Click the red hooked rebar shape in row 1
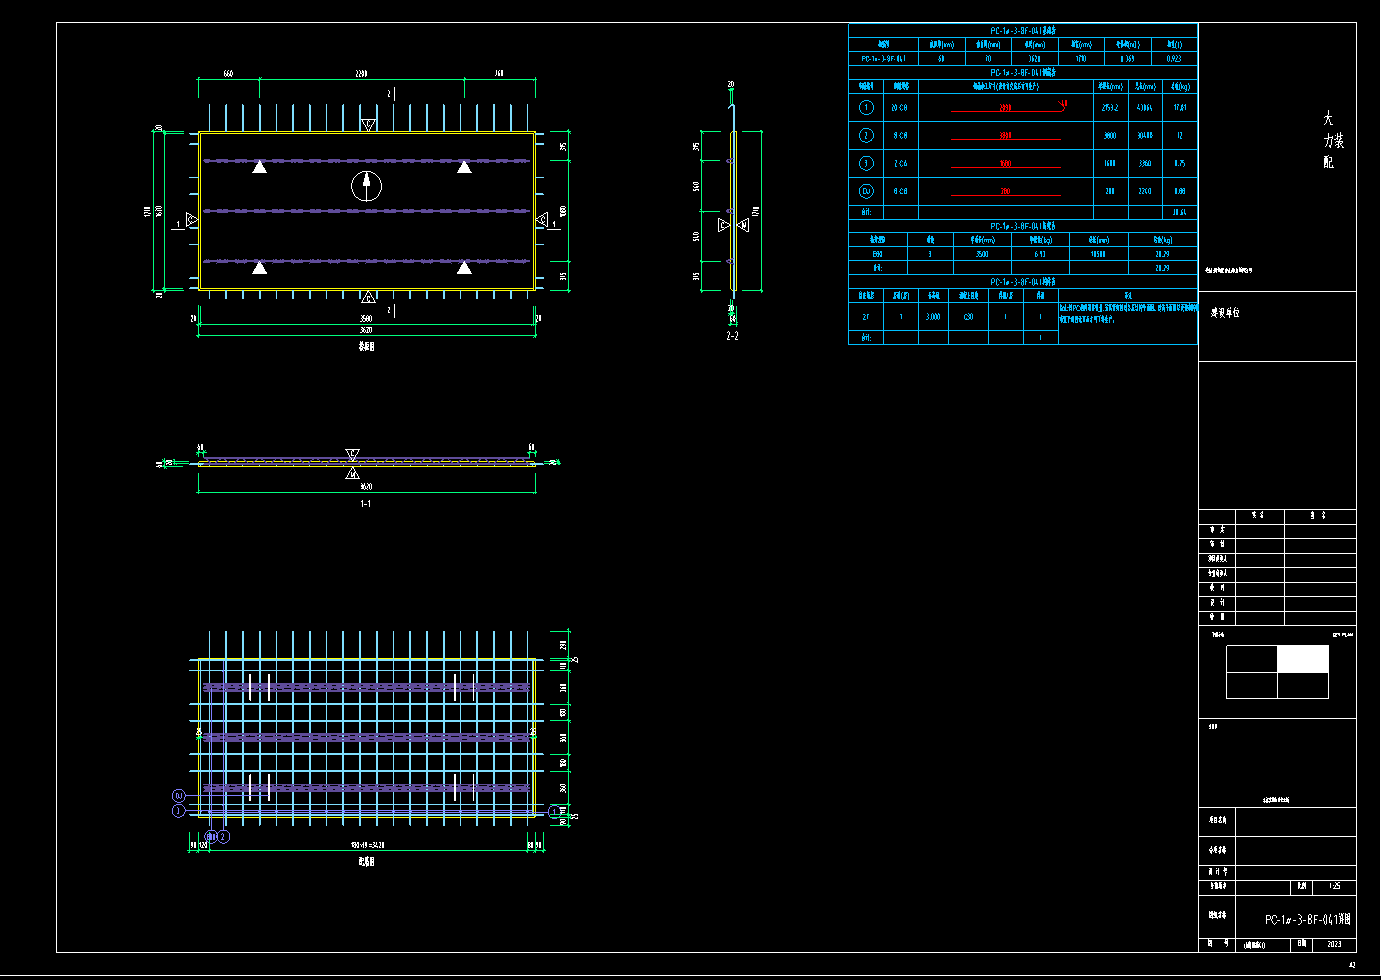This screenshot has height=980, width=1381. click(x=1008, y=106)
